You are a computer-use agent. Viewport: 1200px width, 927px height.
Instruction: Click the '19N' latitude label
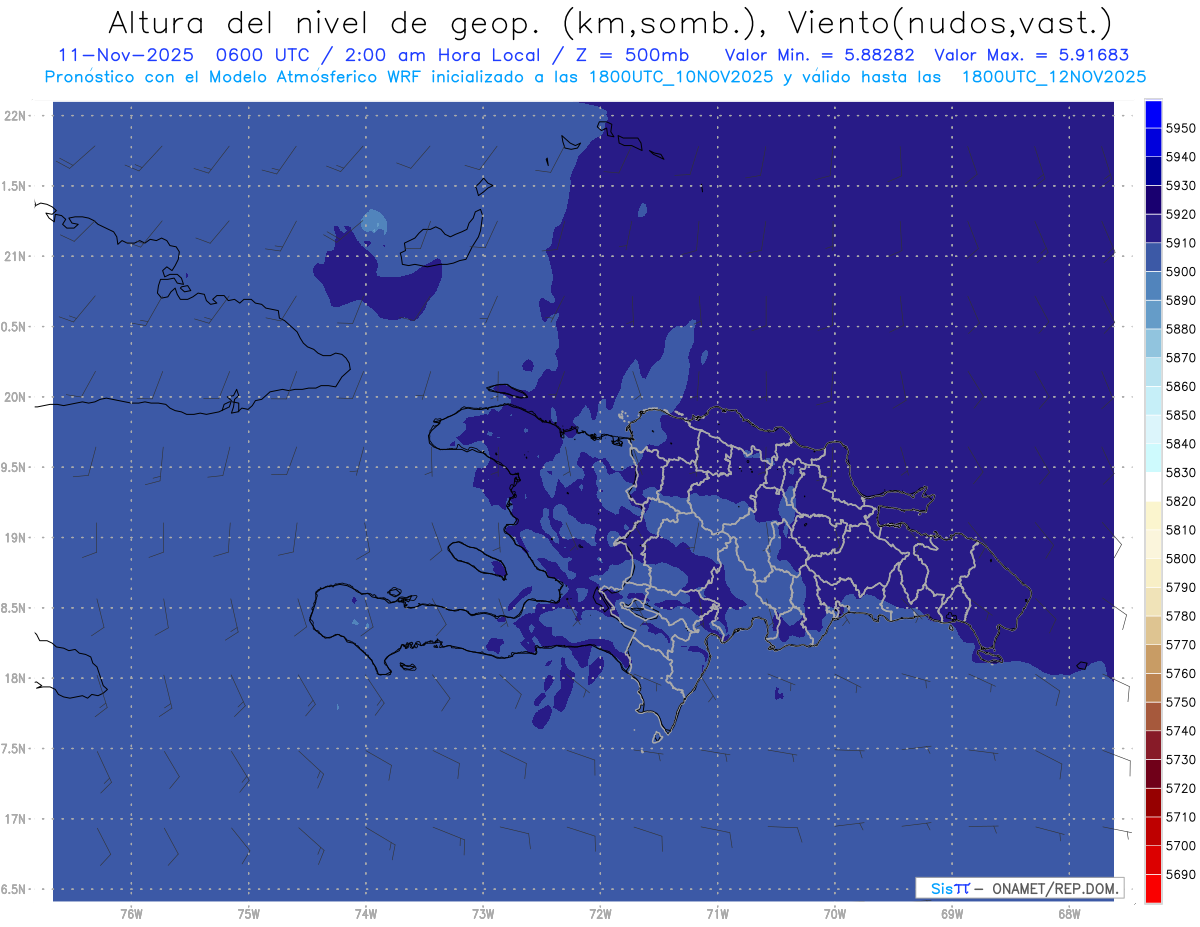click(15, 537)
